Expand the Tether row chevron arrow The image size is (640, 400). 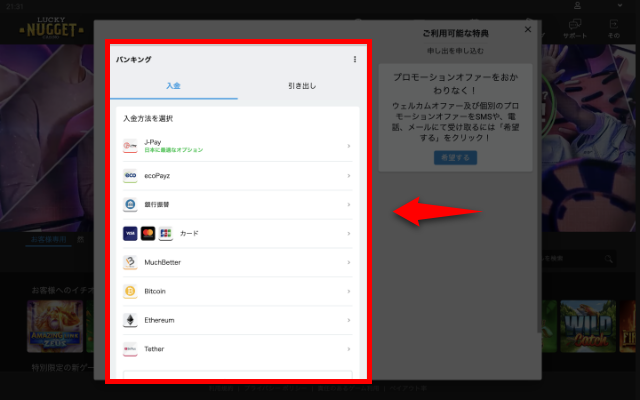pyautogui.click(x=348, y=349)
